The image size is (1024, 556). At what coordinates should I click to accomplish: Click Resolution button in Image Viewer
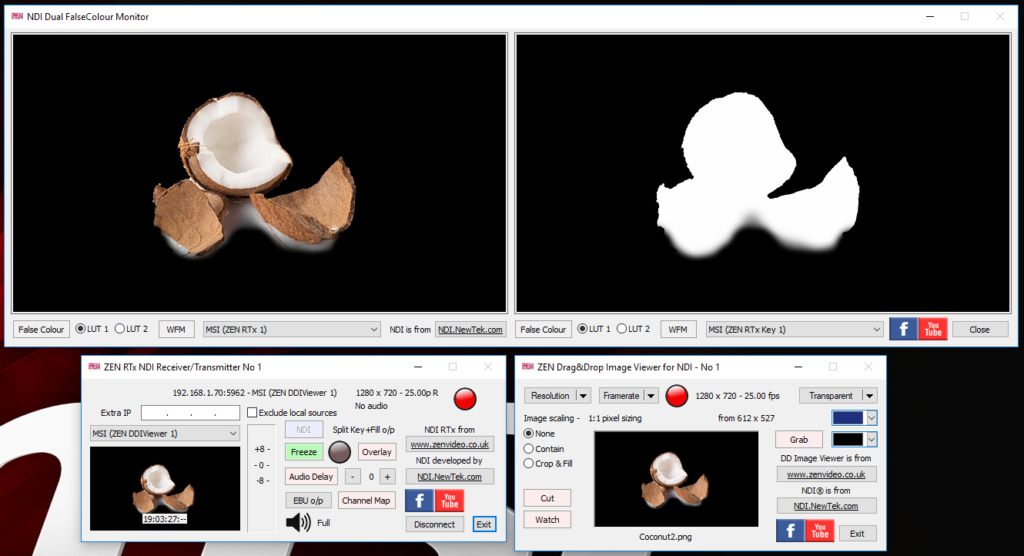[551, 396]
